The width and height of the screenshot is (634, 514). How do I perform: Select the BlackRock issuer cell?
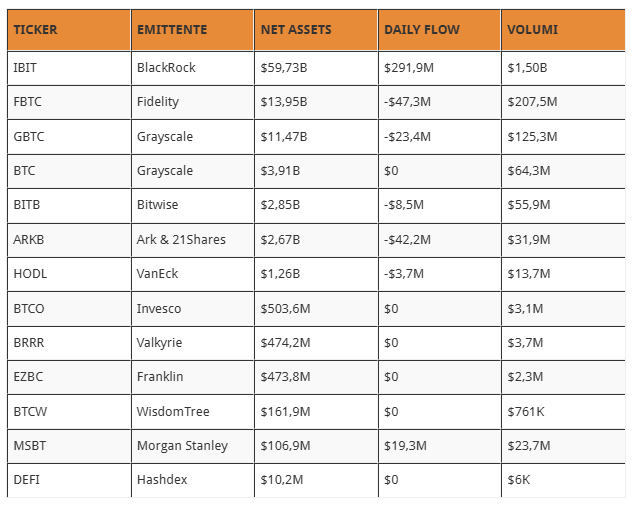192,68
